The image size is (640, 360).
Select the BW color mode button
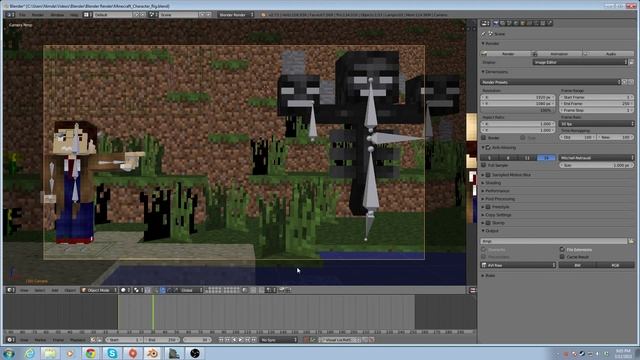(578, 265)
